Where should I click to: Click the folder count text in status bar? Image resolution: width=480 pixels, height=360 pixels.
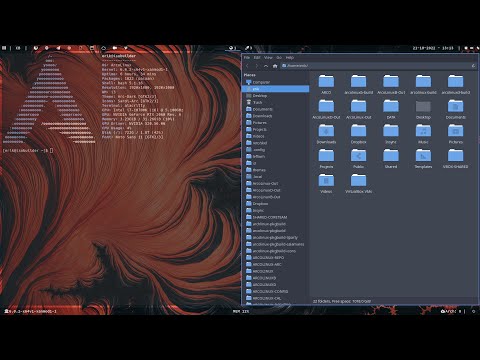point(342,301)
